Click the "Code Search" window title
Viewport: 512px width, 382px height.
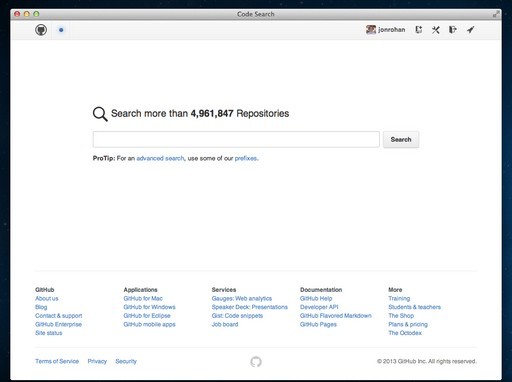(x=256, y=14)
